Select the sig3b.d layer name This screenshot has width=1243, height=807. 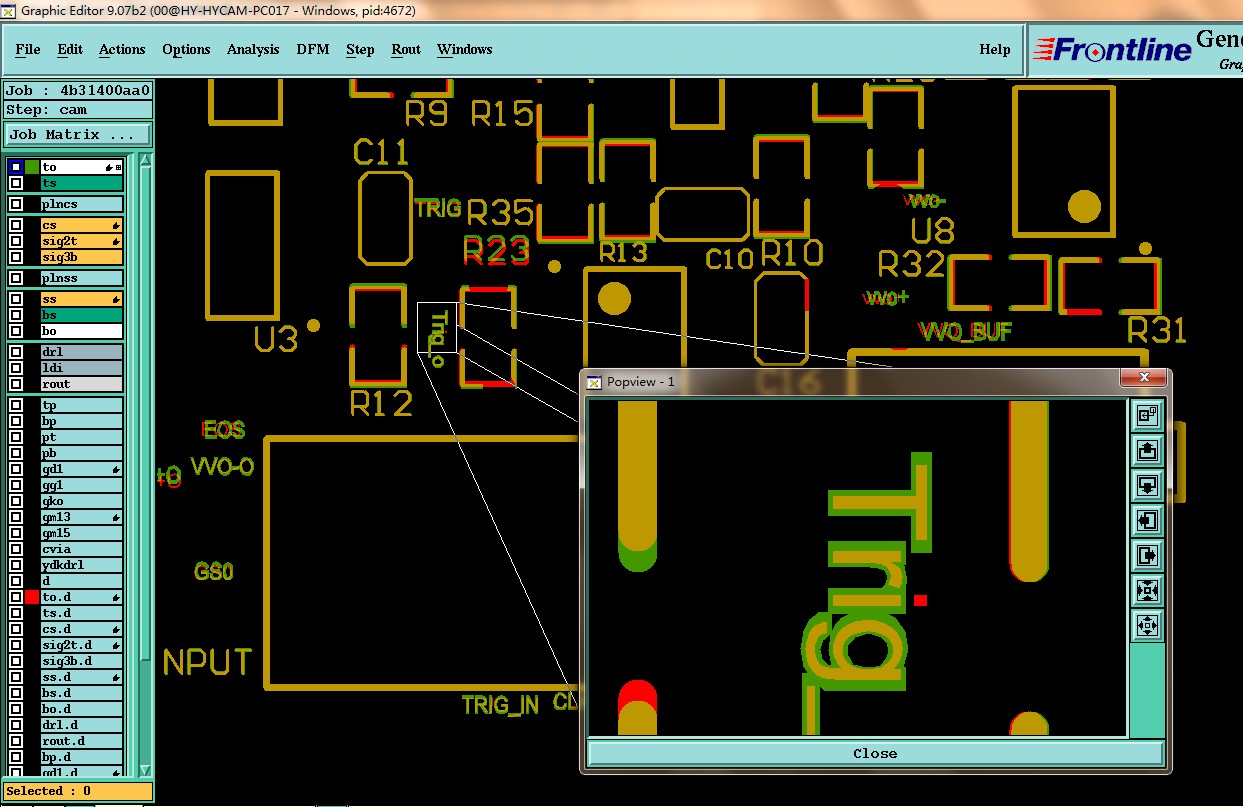tap(82, 661)
